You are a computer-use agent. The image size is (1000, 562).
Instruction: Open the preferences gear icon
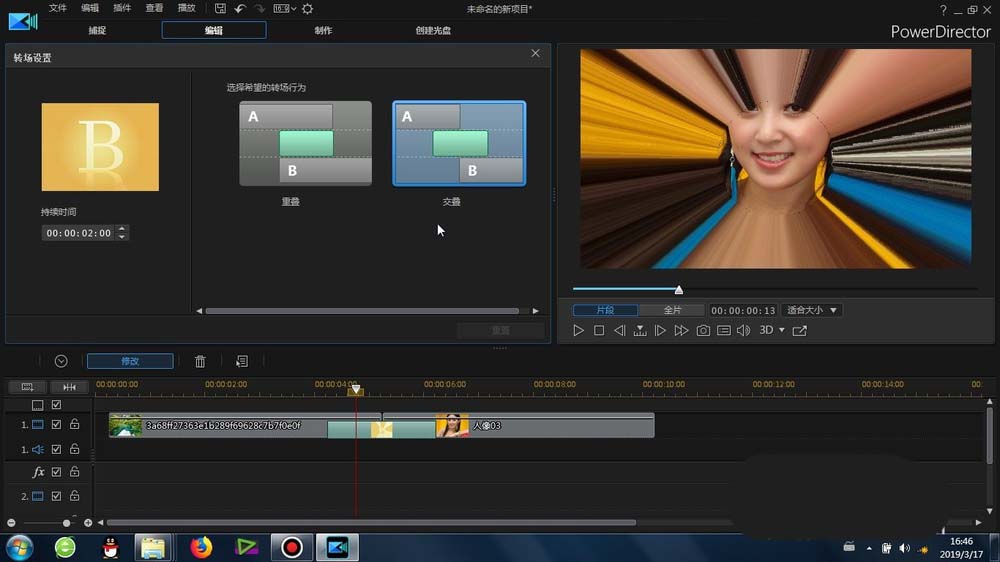coord(307,8)
